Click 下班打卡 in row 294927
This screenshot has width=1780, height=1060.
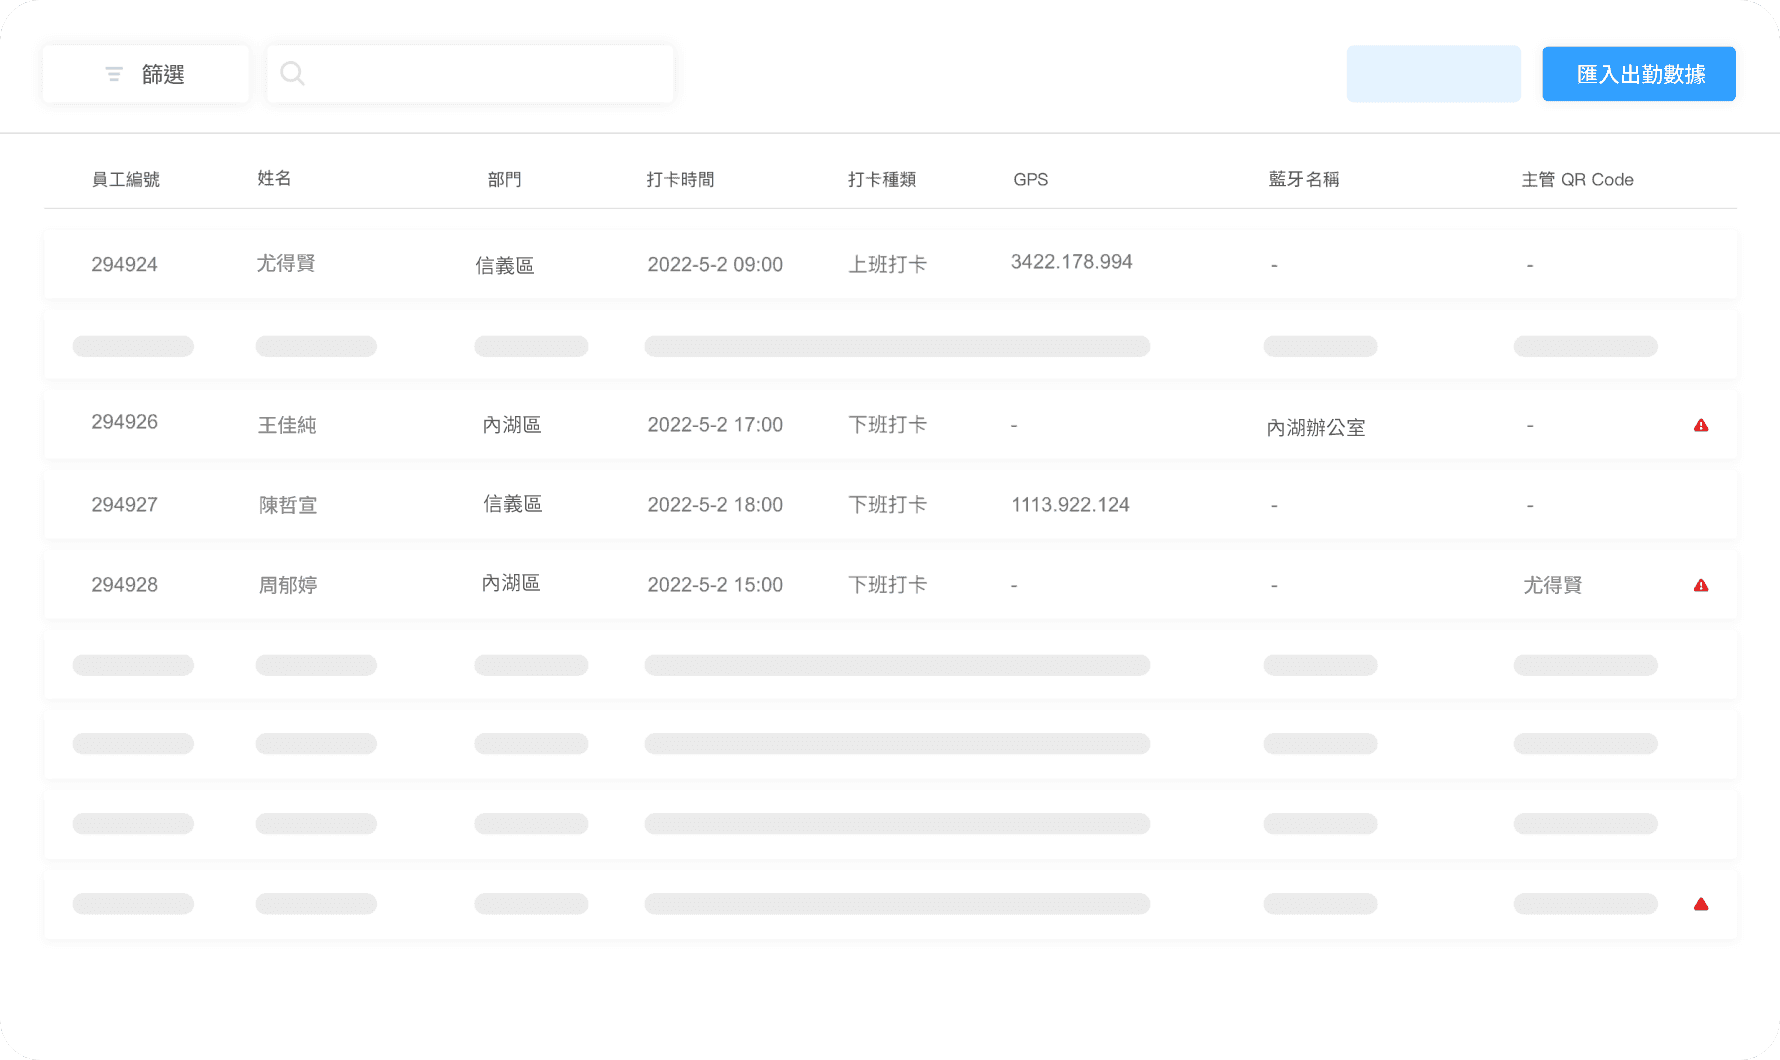click(x=888, y=505)
